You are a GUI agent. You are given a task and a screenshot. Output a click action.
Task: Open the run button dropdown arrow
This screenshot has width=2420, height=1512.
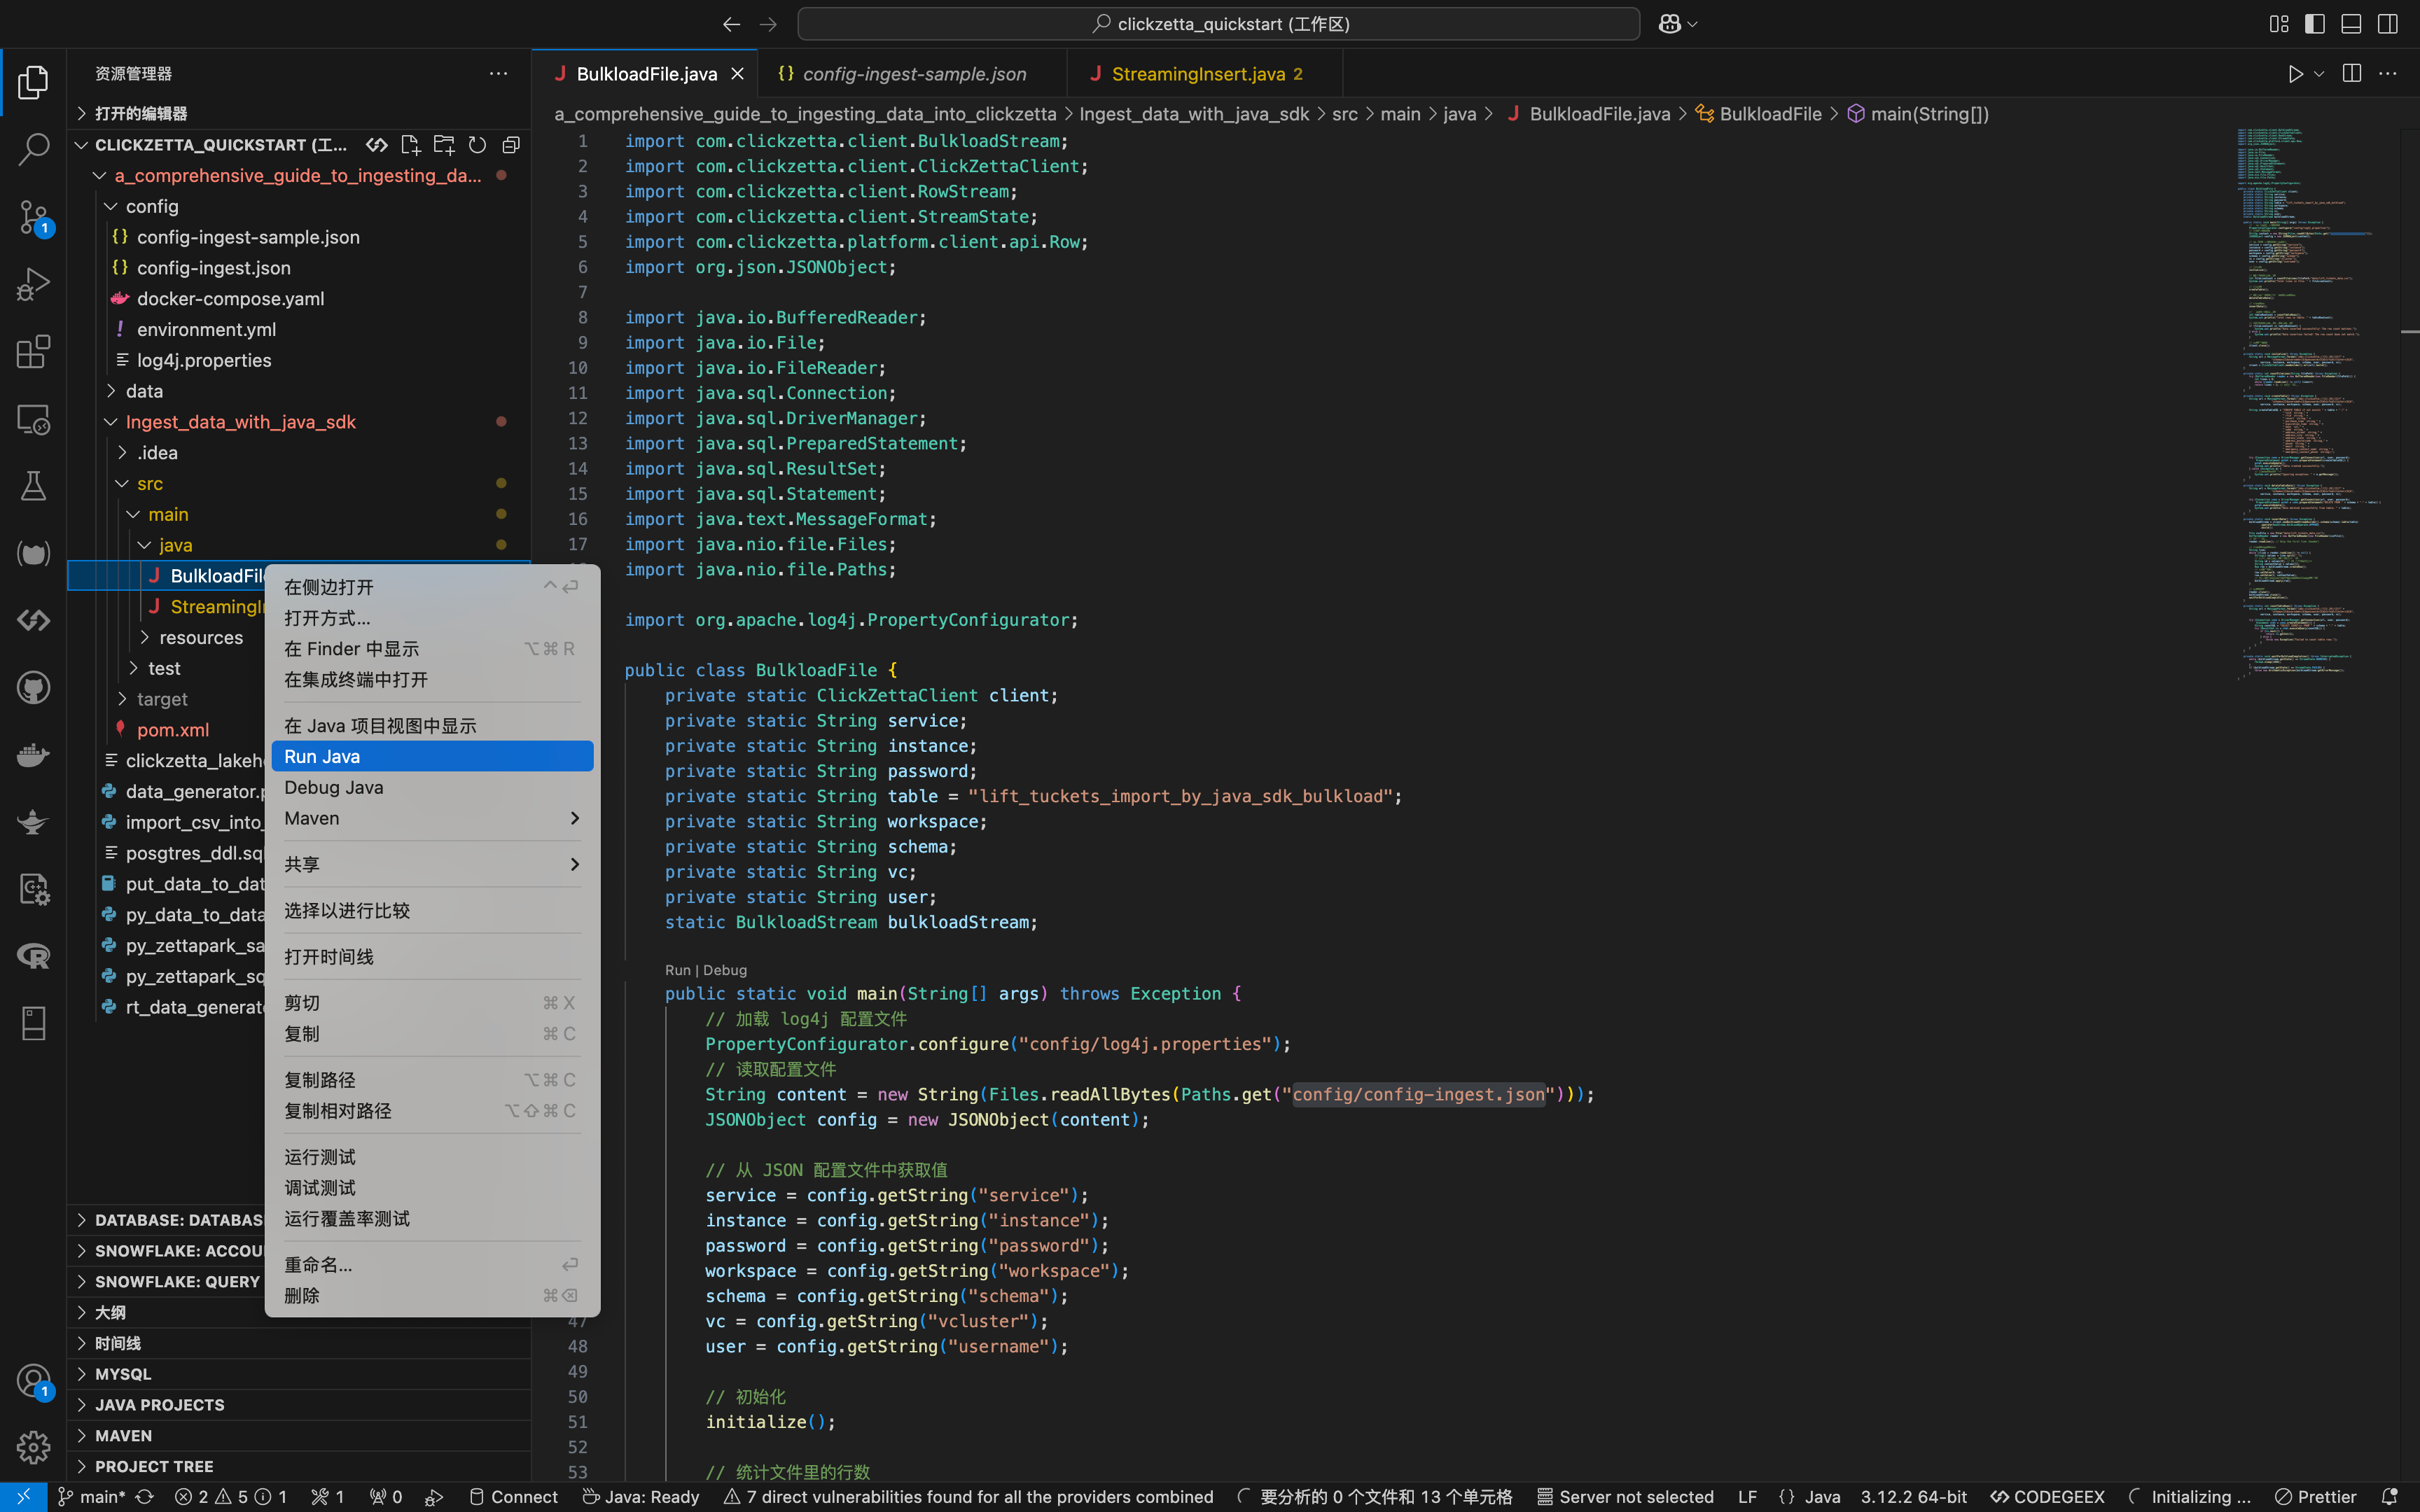[2319, 74]
